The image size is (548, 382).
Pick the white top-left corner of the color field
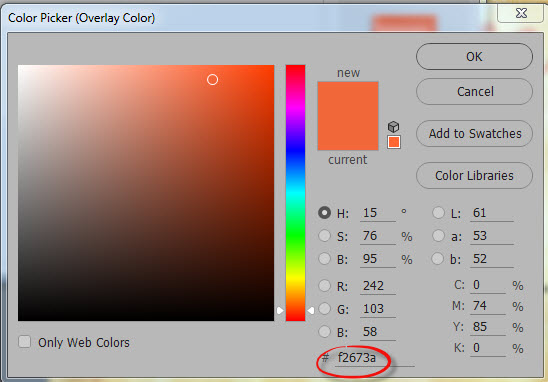click(x=20, y=66)
